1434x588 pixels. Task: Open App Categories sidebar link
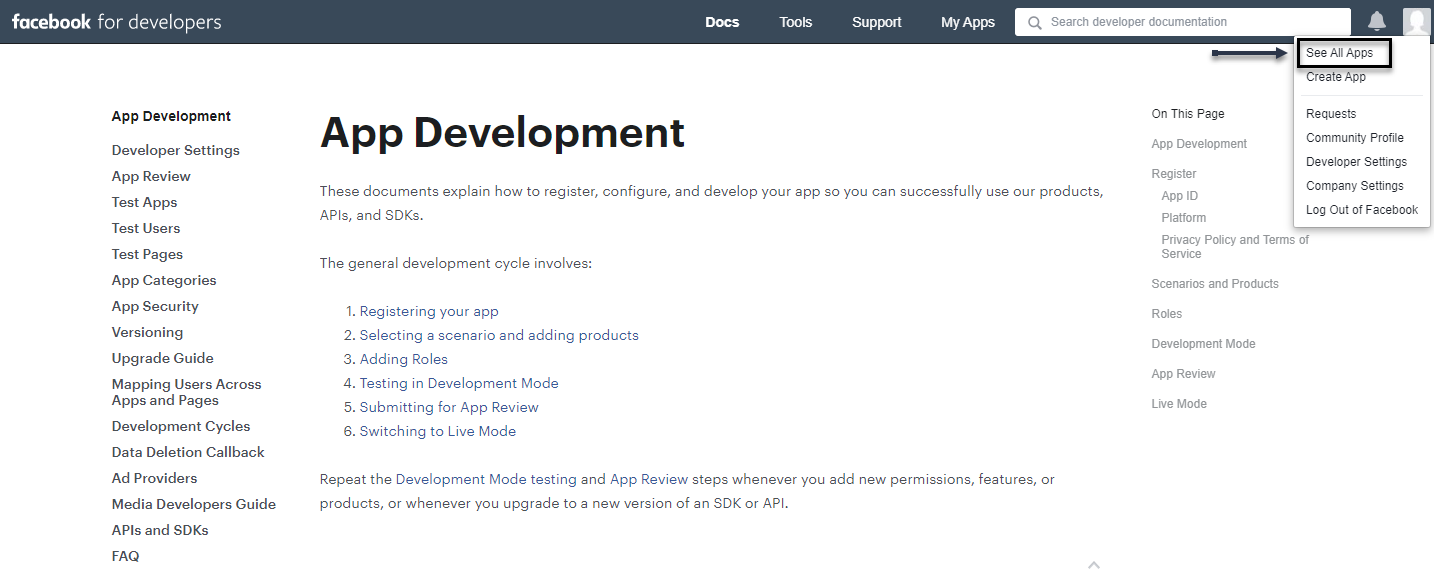(164, 280)
